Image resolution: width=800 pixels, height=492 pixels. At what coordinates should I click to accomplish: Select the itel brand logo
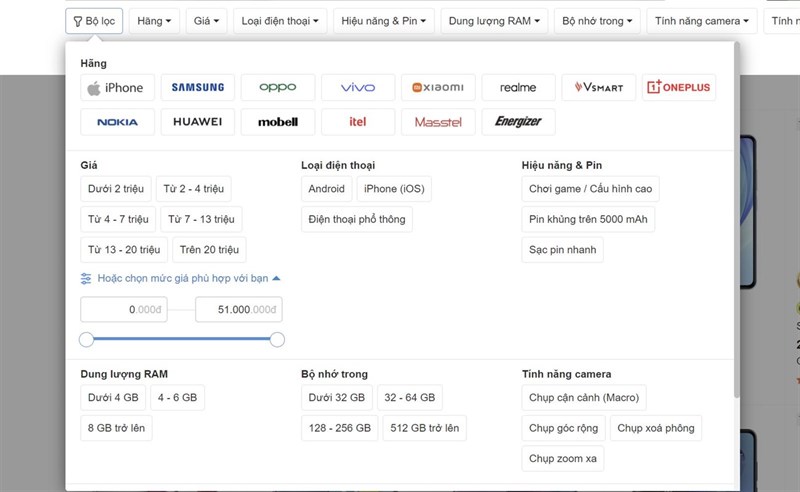pyautogui.click(x=358, y=122)
